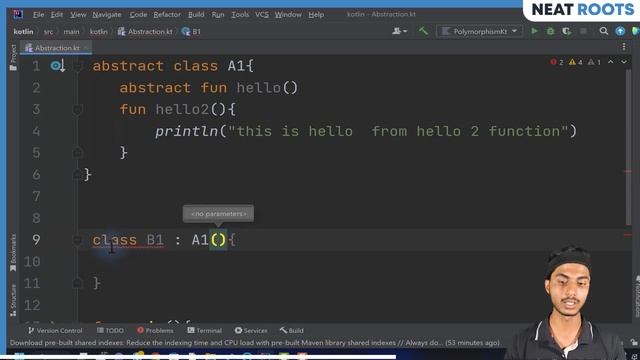Open the Problems tool window
The image size is (640, 360).
click(155, 331)
